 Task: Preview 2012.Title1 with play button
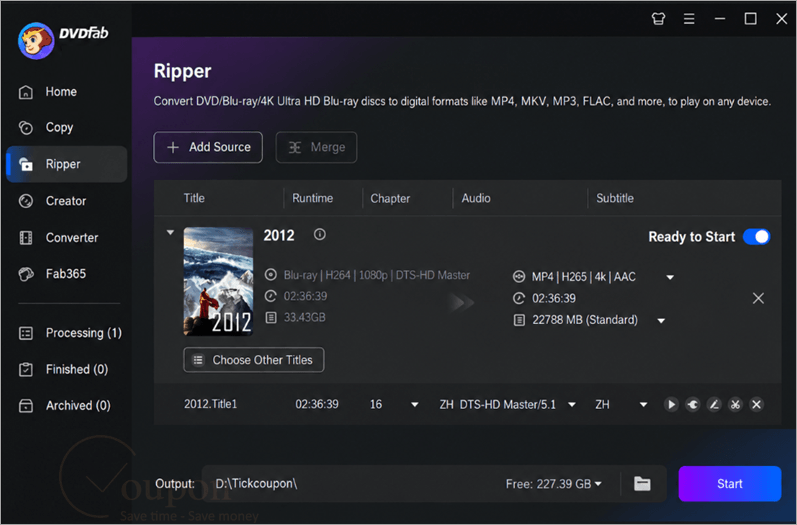pos(671,405)
